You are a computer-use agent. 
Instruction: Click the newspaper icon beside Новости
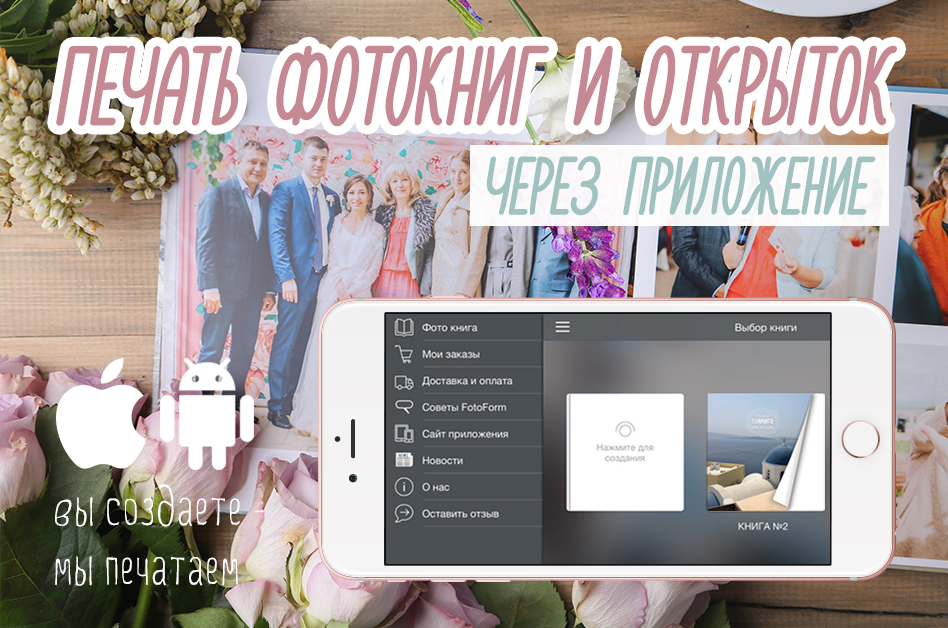[404, 460]
